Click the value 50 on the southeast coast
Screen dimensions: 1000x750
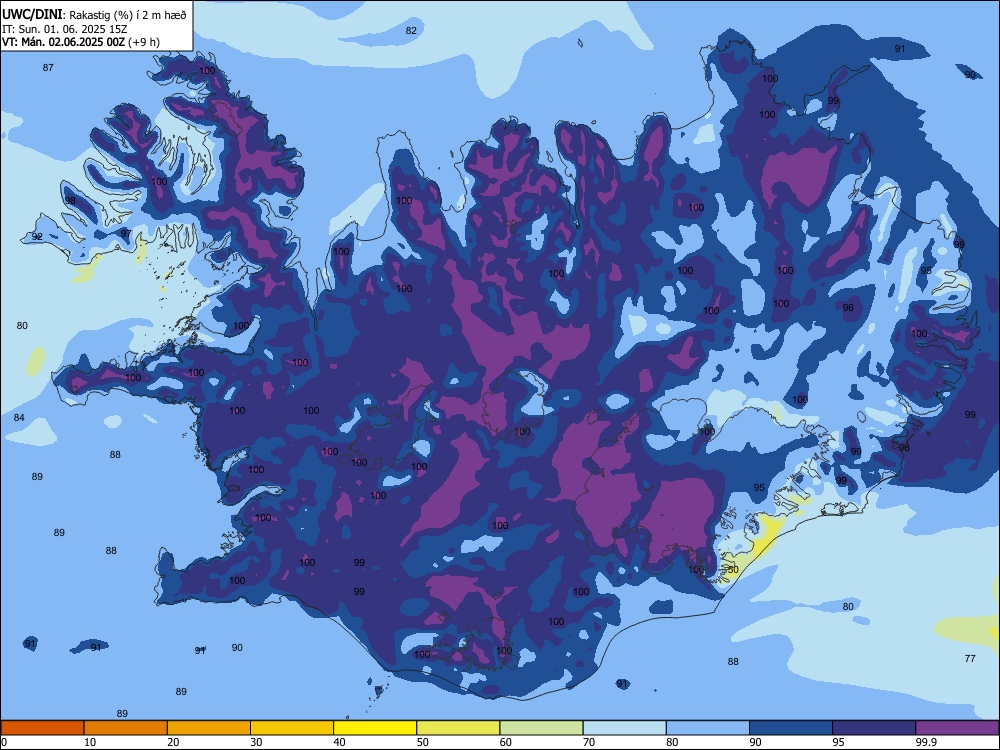[x=733, y=570]
